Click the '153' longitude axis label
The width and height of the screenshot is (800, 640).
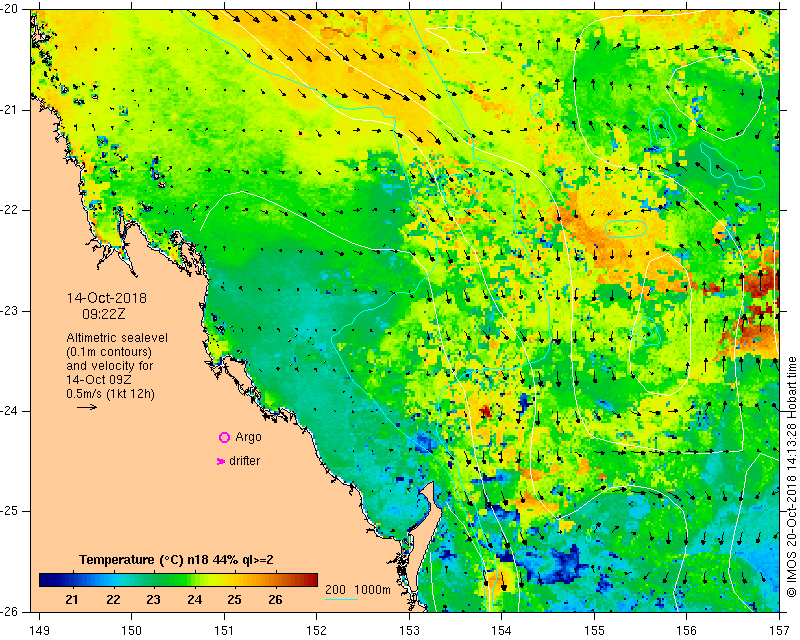coord(409,631)
